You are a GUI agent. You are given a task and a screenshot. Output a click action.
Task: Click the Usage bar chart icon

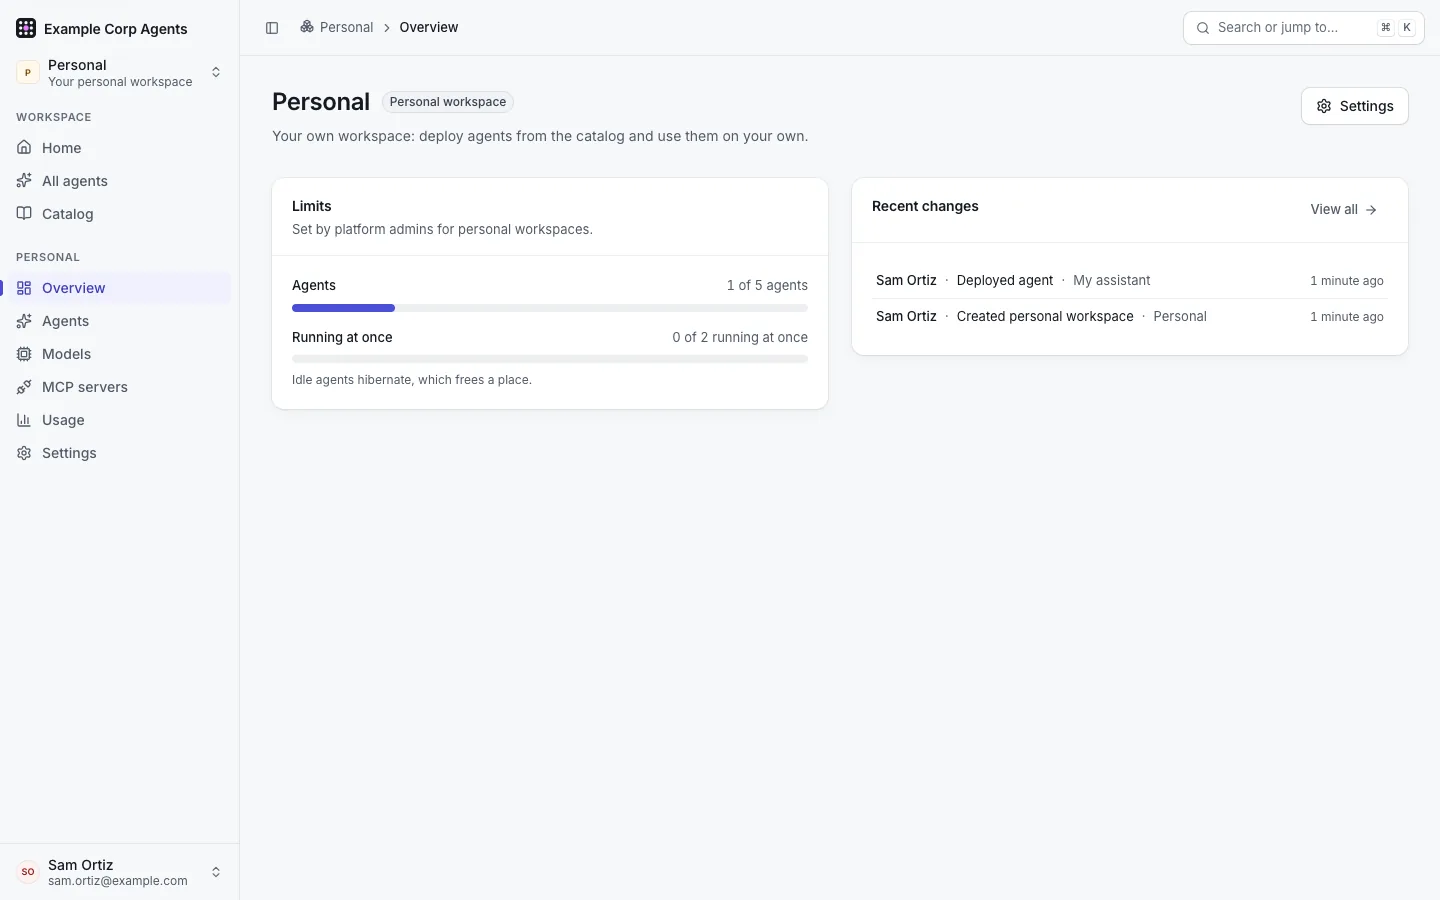(x=24, y=420)
